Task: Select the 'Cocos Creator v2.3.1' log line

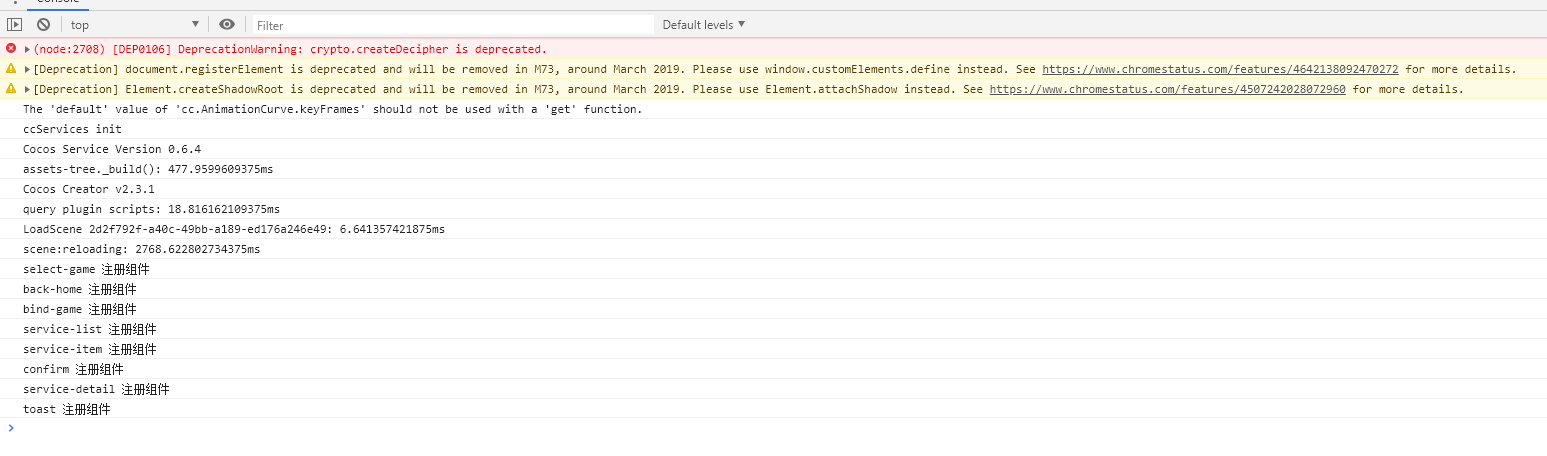Action: coord(89,189)
